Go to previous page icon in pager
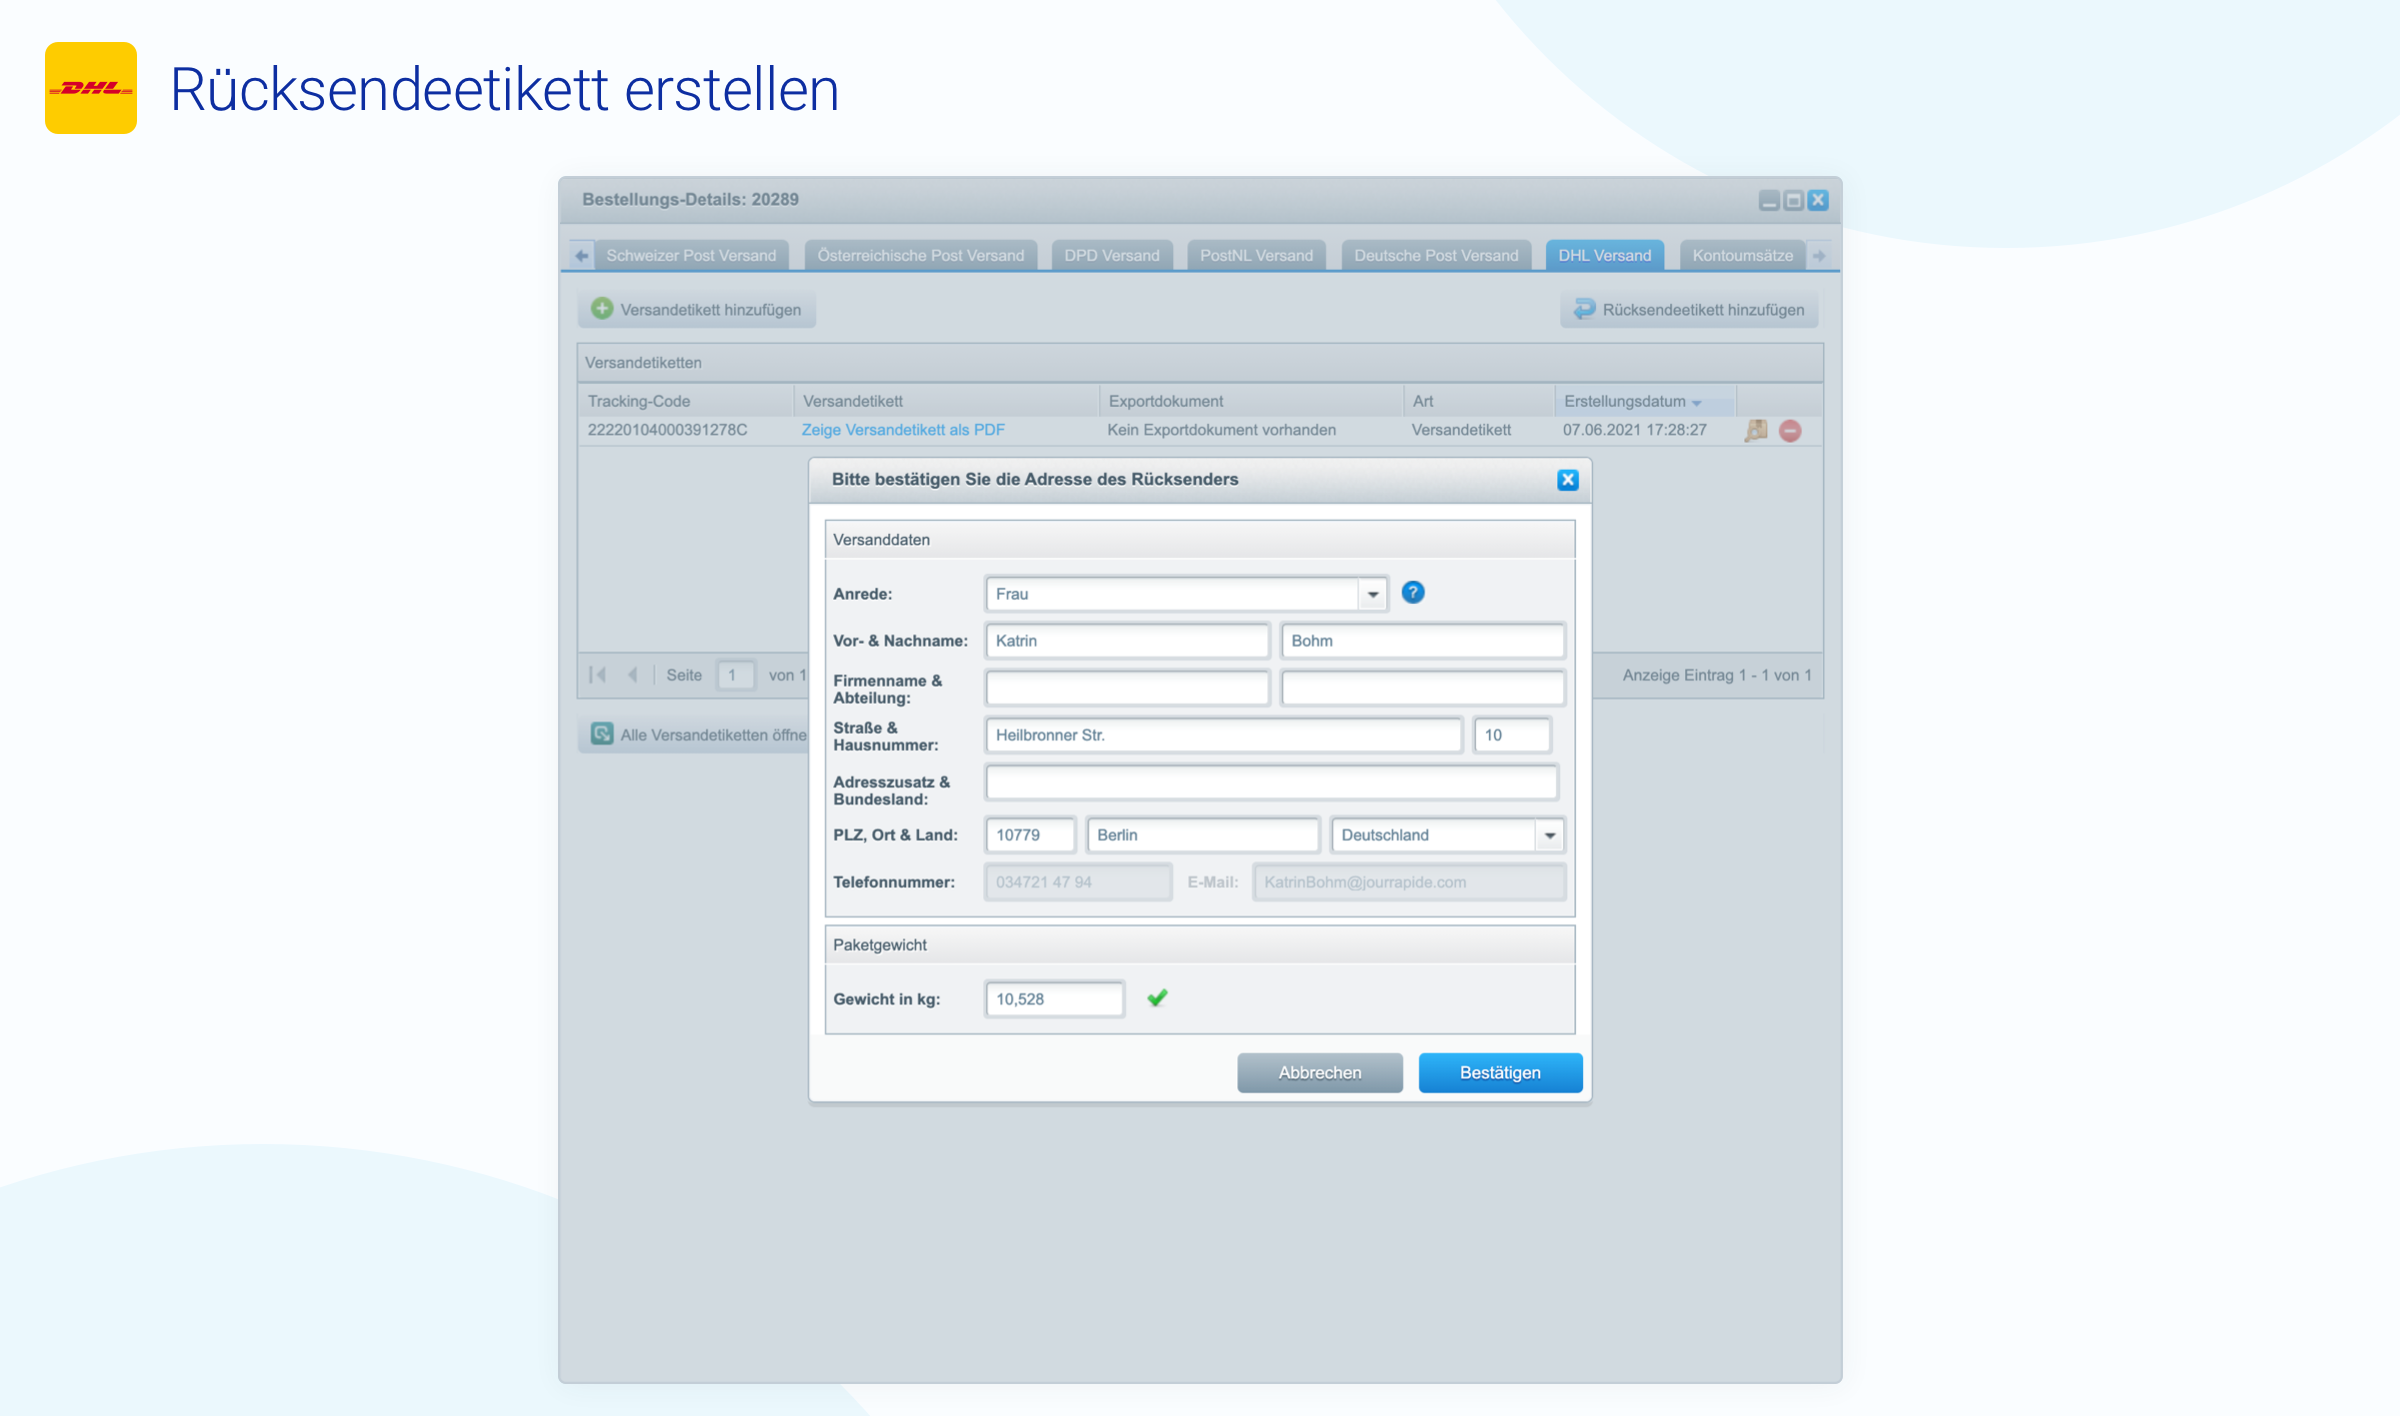Screen dimensions: 2400x1416 632,675
